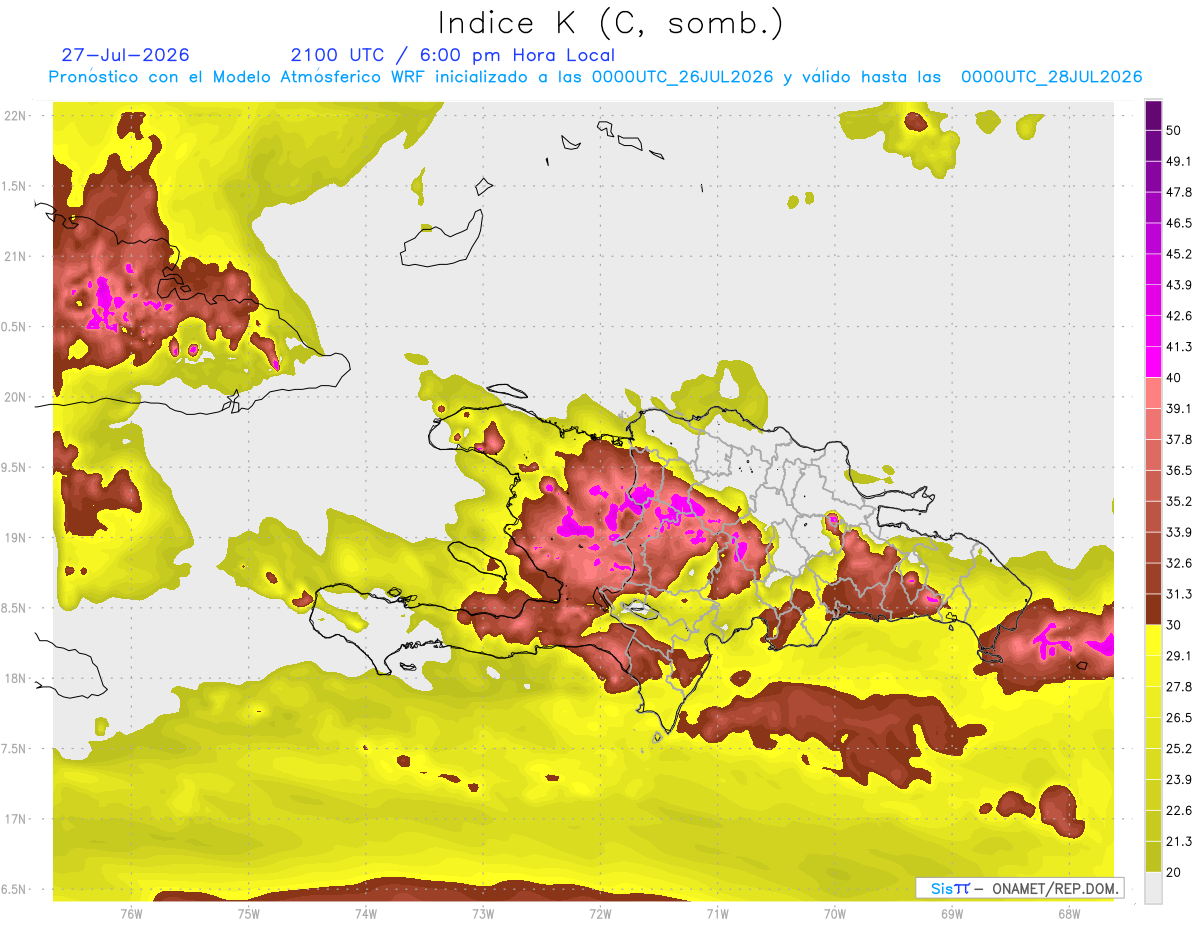The width and height of the screenshot is (1200, 927).
Task: Click the '43.9' color scale value
Action: point(1179,285)
